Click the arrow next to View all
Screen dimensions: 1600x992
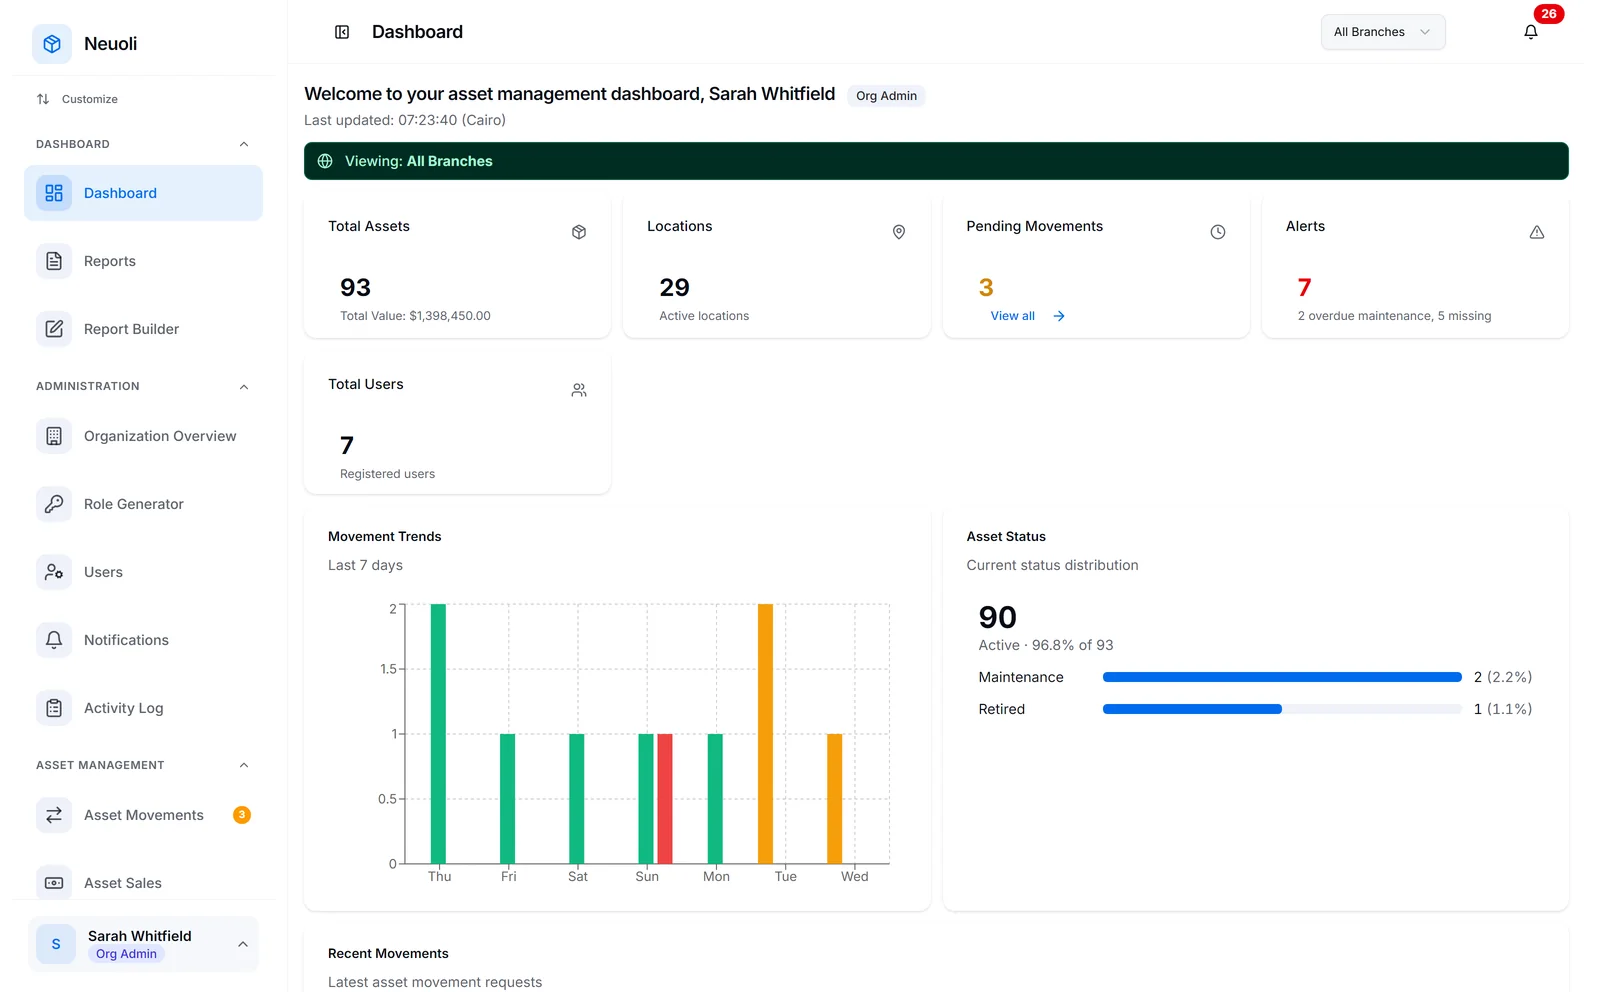click(x=1059, y=316)
